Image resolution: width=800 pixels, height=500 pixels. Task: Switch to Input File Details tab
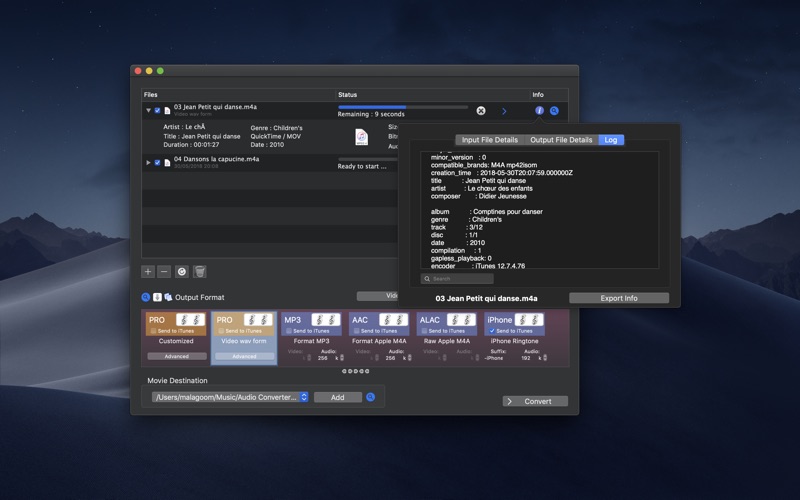490,140
